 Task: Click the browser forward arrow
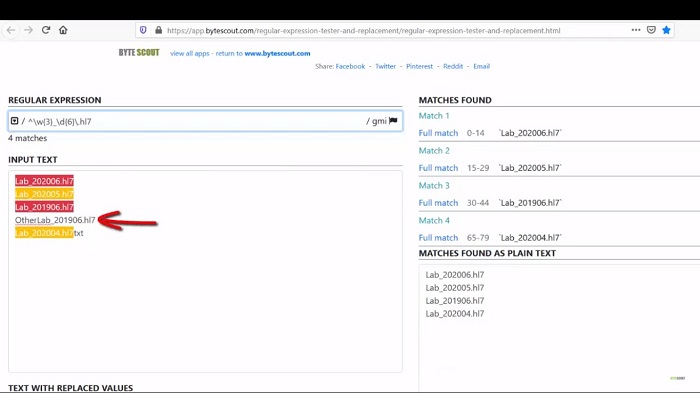[28, 30]
